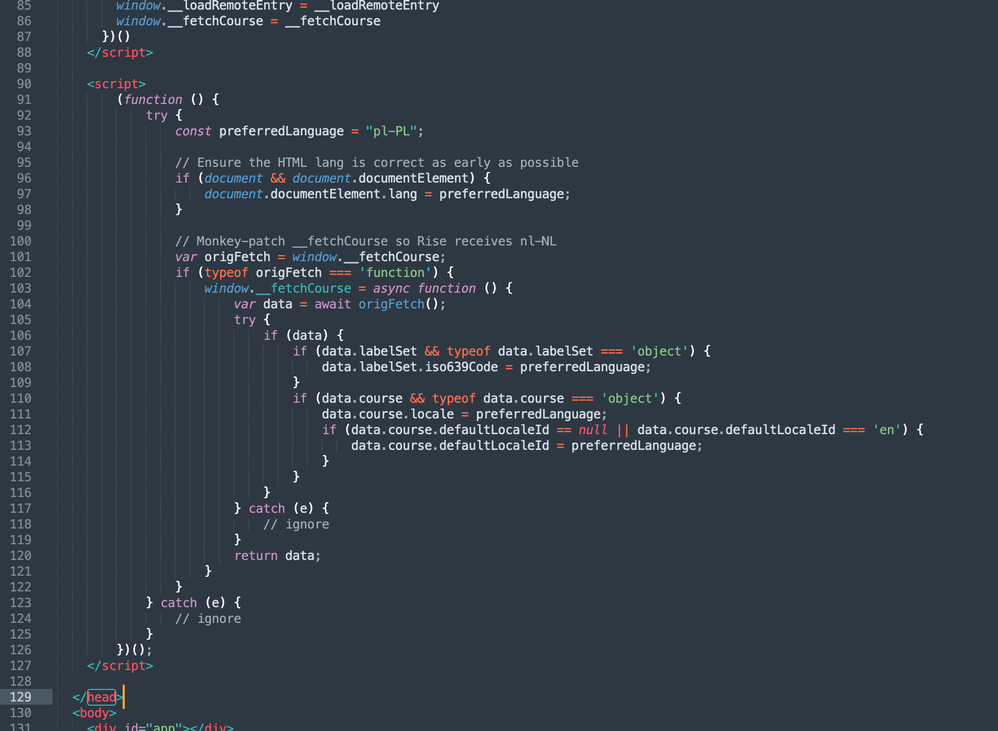Click "document.documentElement.lang" on line 97
The height and width of the screenshot is (731, 998).
pos(311,194)
